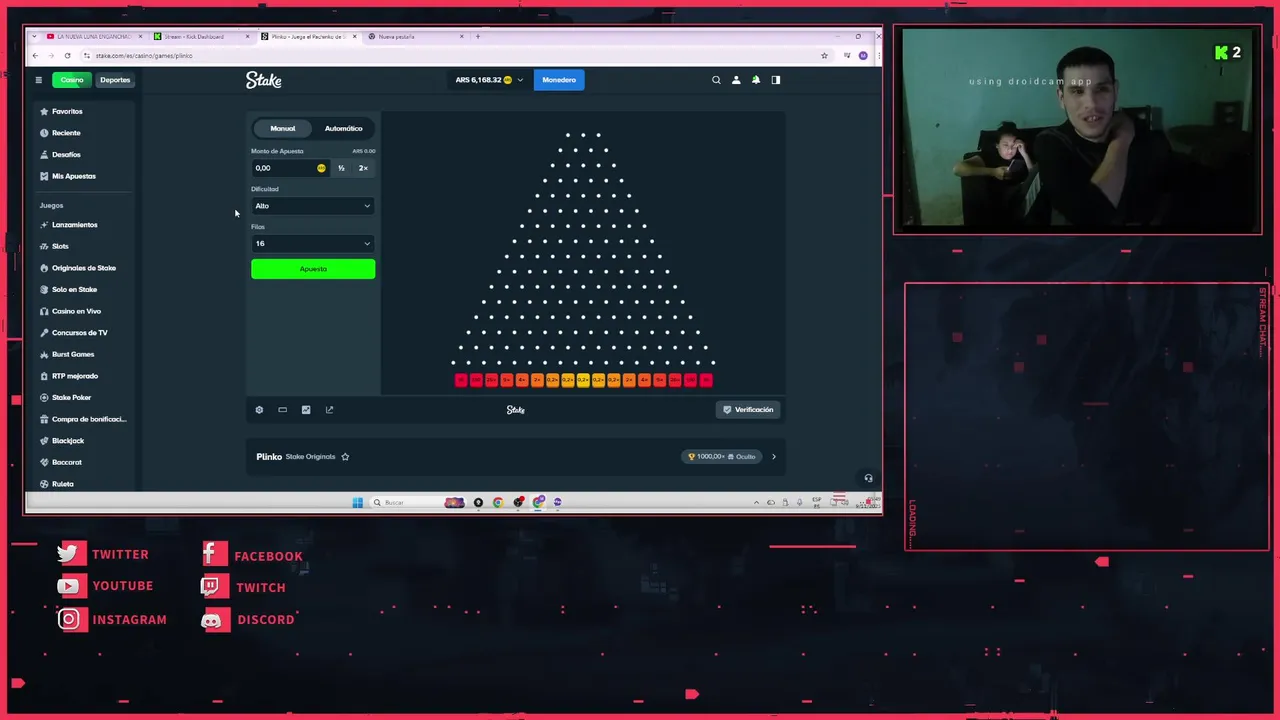
Task: Open the hamburger menu beside Casino
Action: click(x=38, y=80)
